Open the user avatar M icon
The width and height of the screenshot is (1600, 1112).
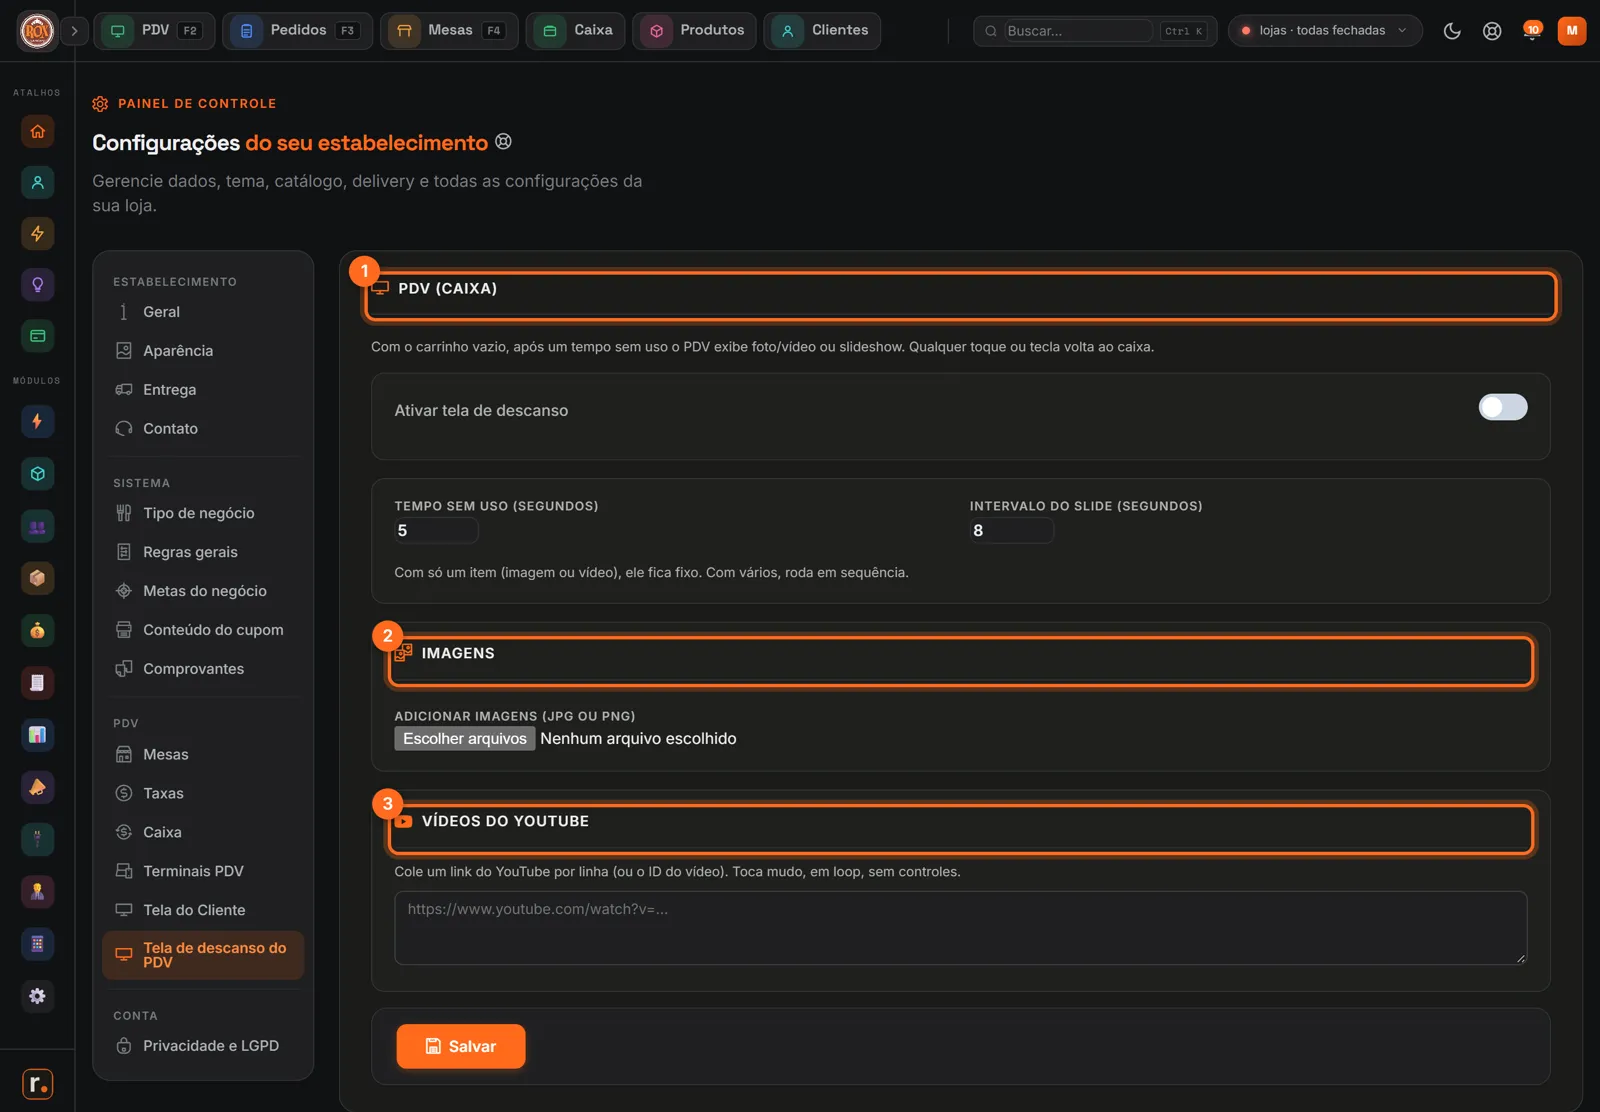[x=1572, y=31]
